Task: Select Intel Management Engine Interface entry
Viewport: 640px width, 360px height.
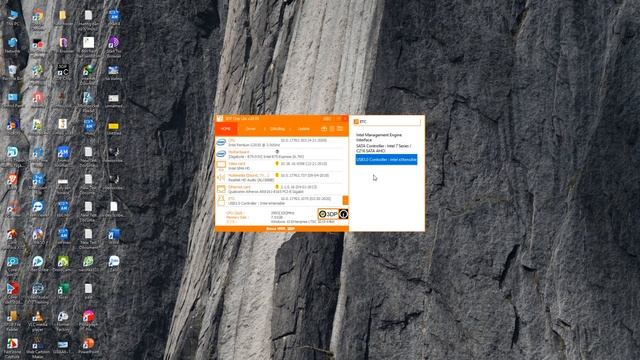Action: [x=379, y=137]
